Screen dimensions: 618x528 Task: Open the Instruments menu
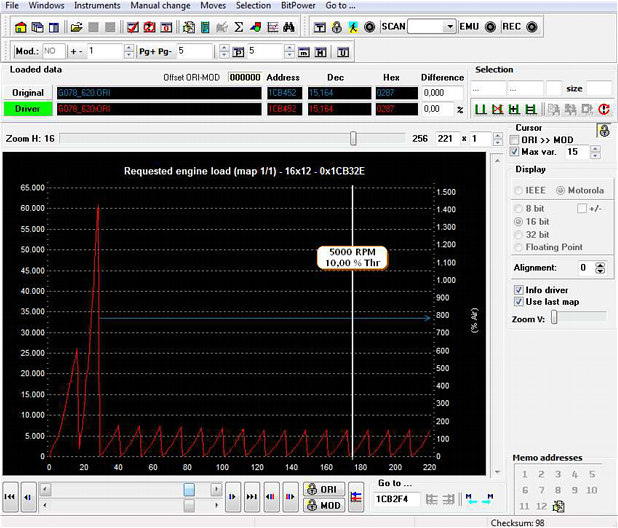coord(97,6)
